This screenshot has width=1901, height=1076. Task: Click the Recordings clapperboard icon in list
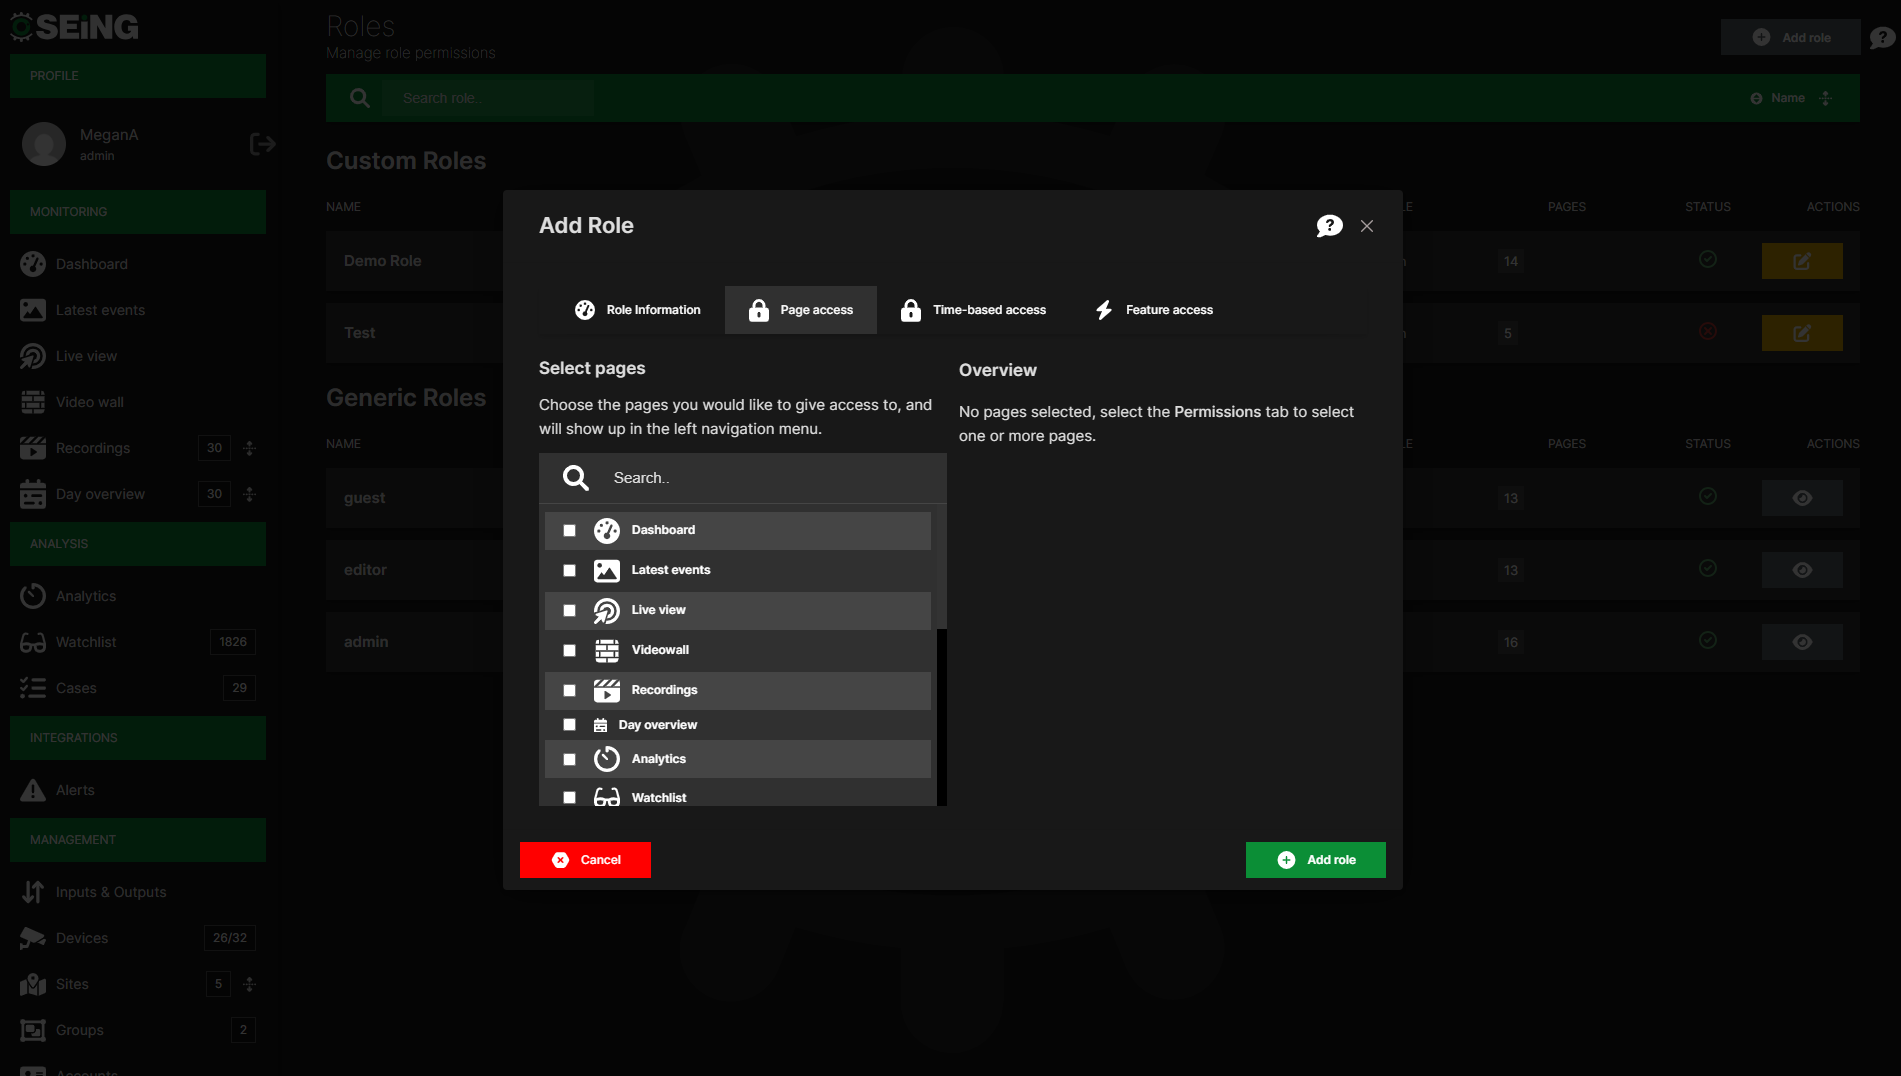pyautogui.click(x=607, y=691)
